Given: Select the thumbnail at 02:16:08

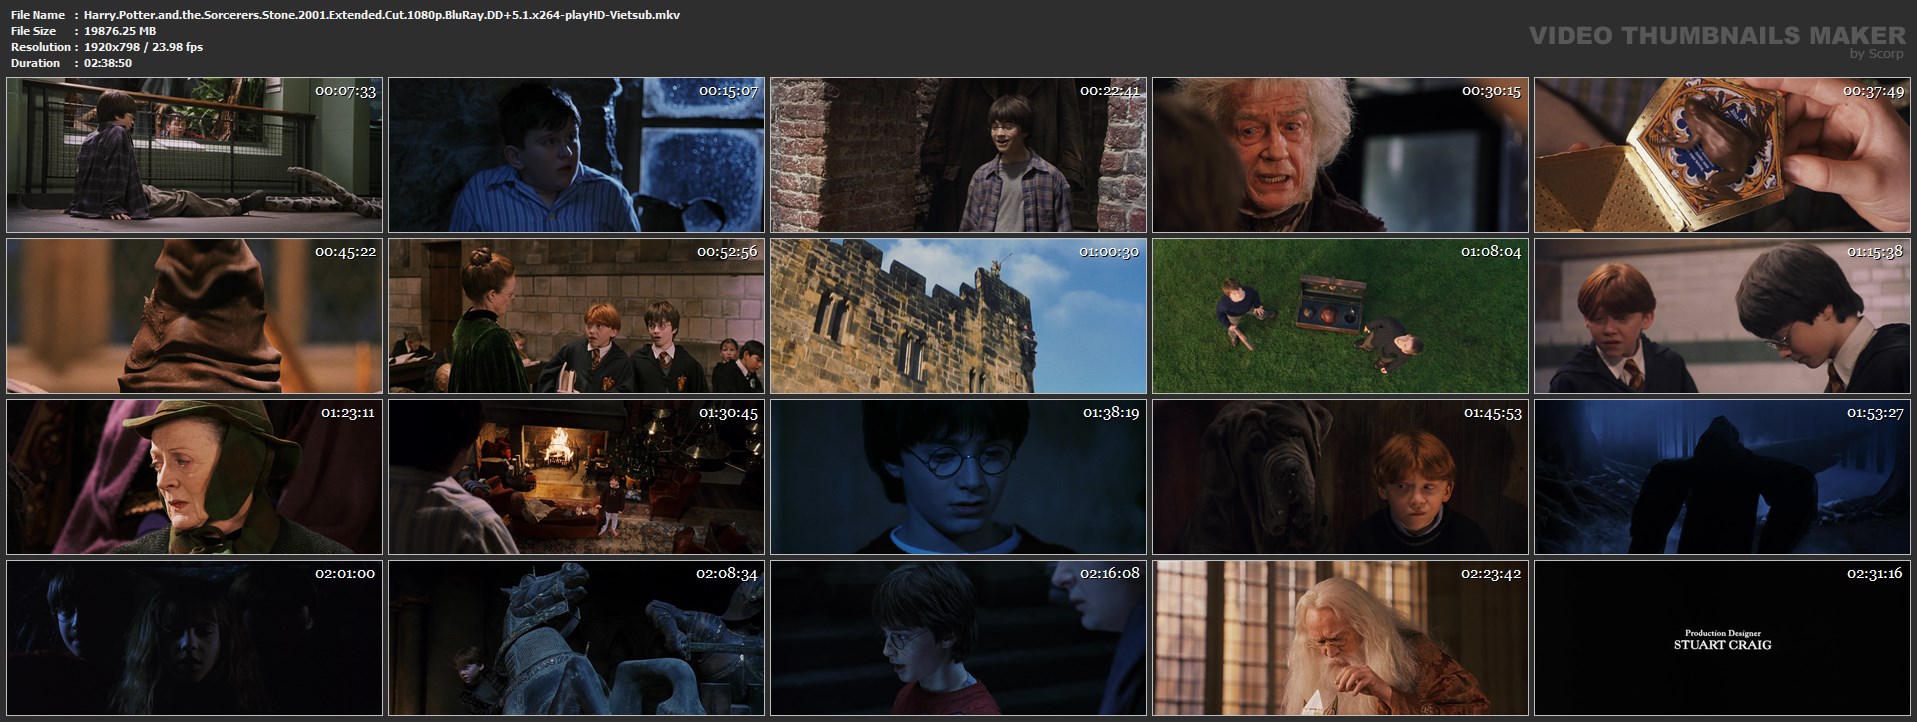Looking at the screenshot, I should pos(958,638).
